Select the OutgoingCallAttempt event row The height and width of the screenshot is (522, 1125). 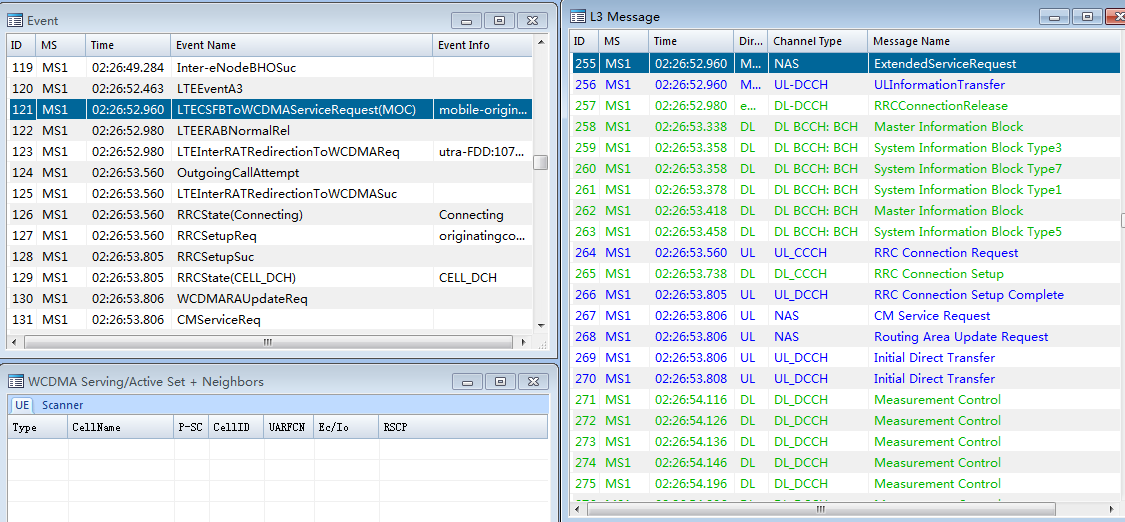pos(270,173)
